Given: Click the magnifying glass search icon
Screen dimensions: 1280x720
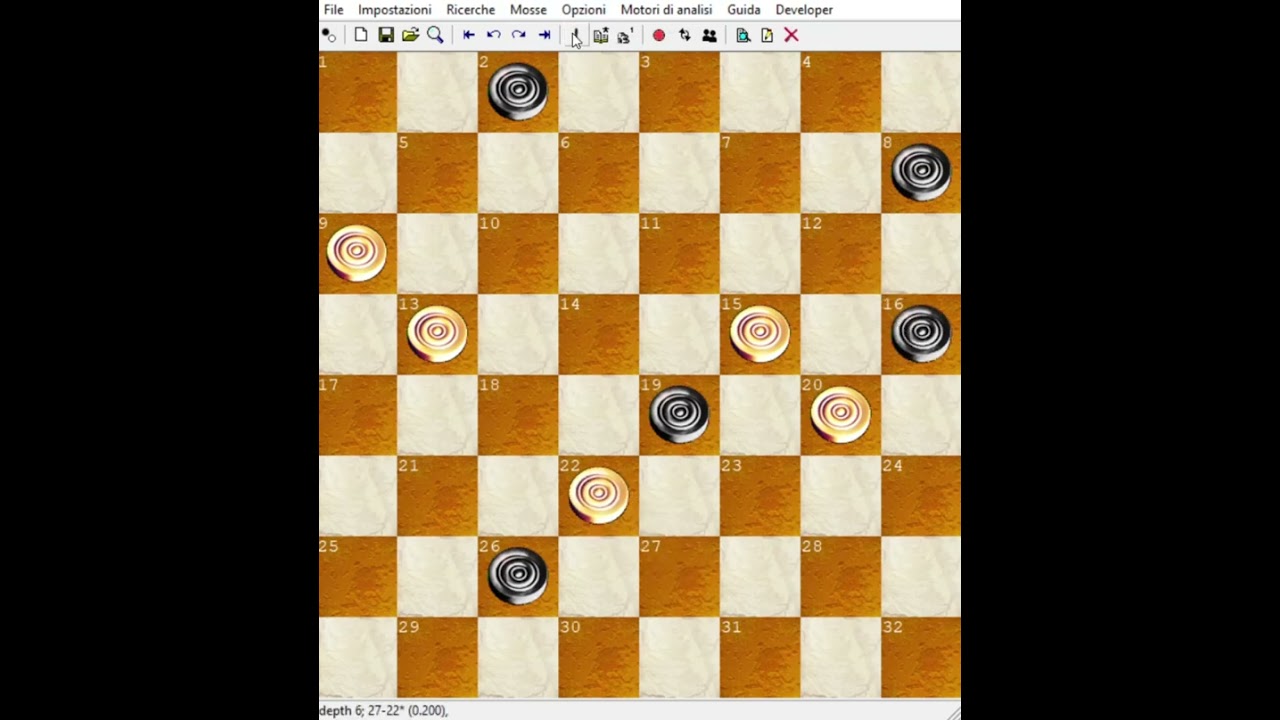Looking at the screenshot, I should (435, 35).
